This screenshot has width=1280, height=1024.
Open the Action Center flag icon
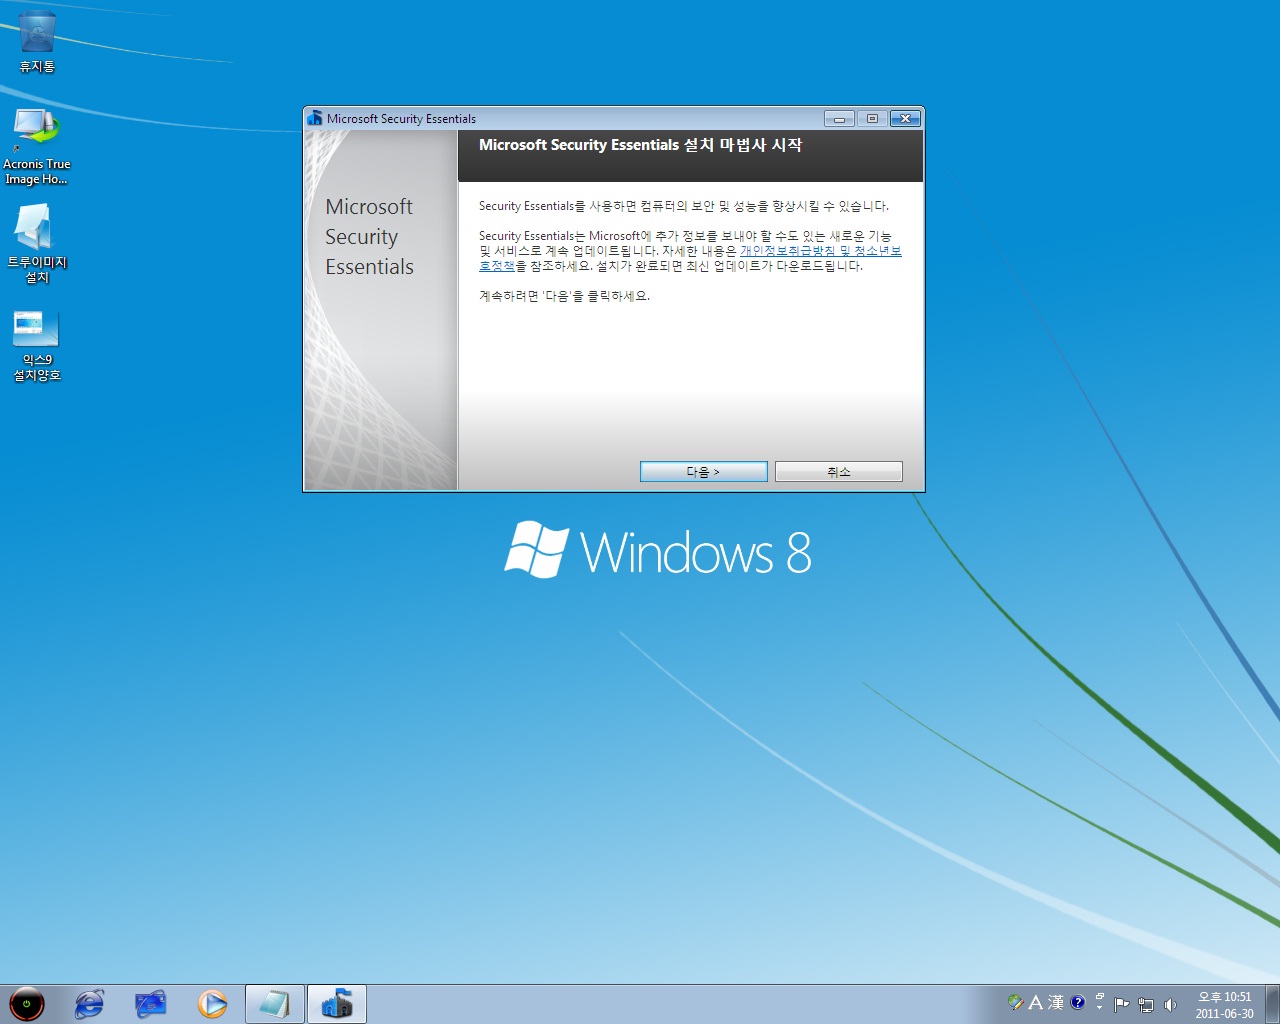point(1121,1004)
